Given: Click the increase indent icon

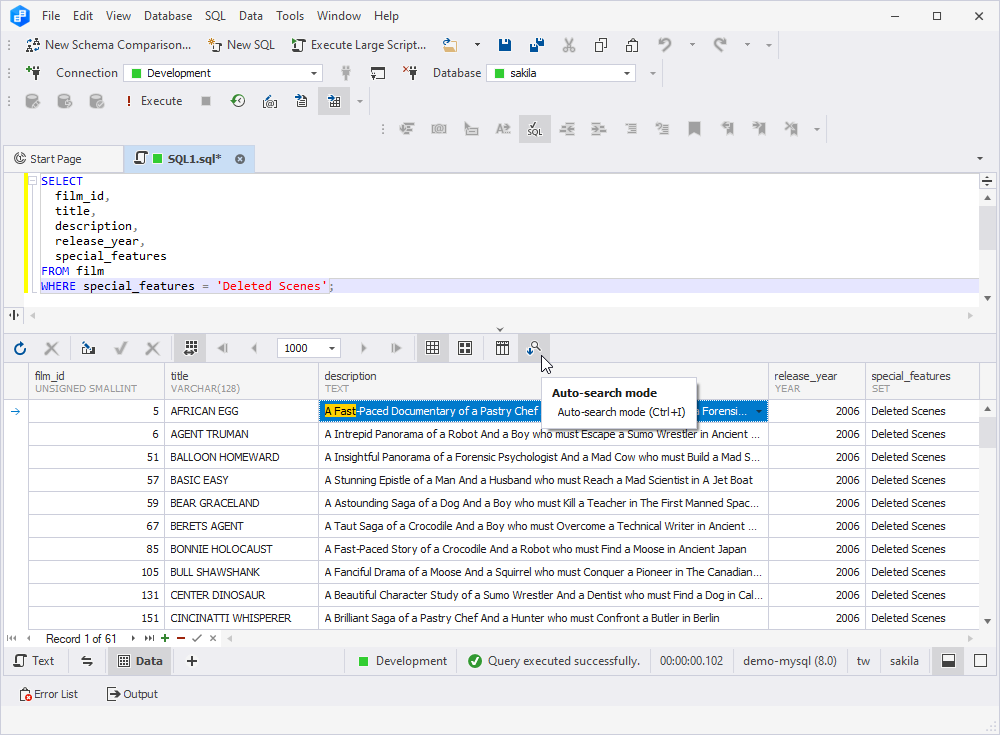Looking at the screenshot, I should (599, 129).
